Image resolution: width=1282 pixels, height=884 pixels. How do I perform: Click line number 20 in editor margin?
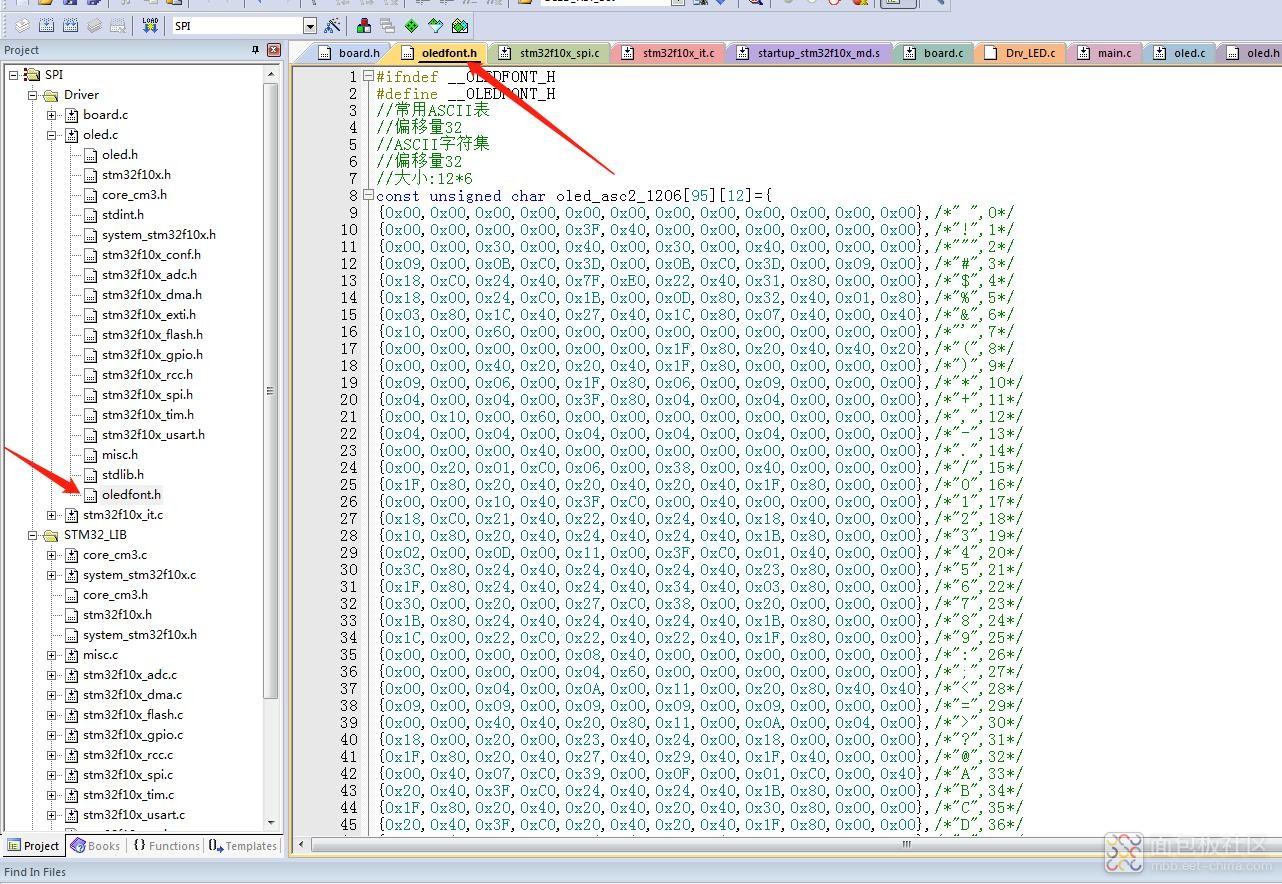348,400
